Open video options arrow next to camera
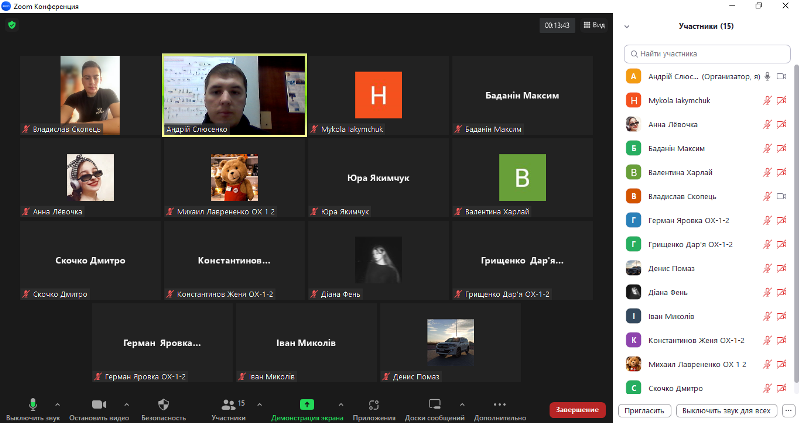800x423 pixels. pos(127,405)
